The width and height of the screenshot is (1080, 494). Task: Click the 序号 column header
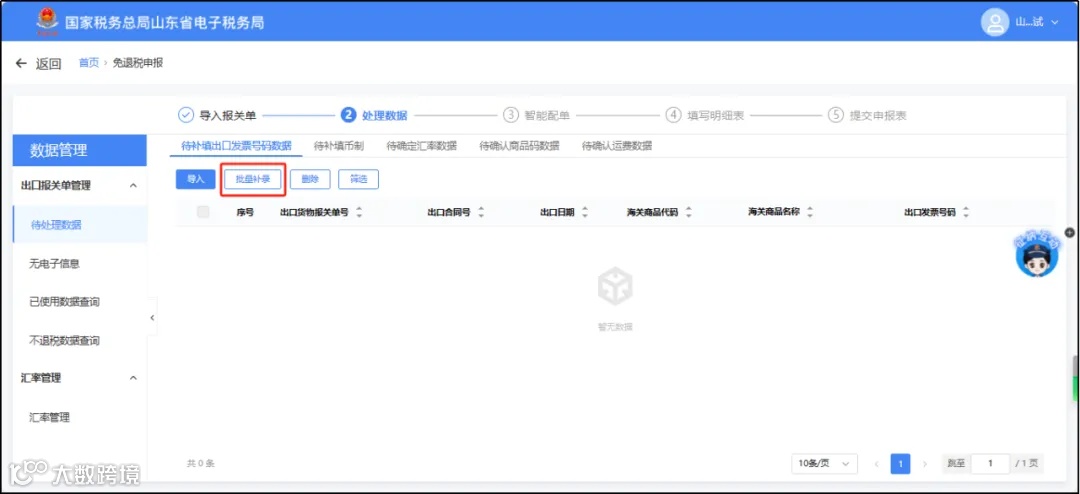pos(245,213)
